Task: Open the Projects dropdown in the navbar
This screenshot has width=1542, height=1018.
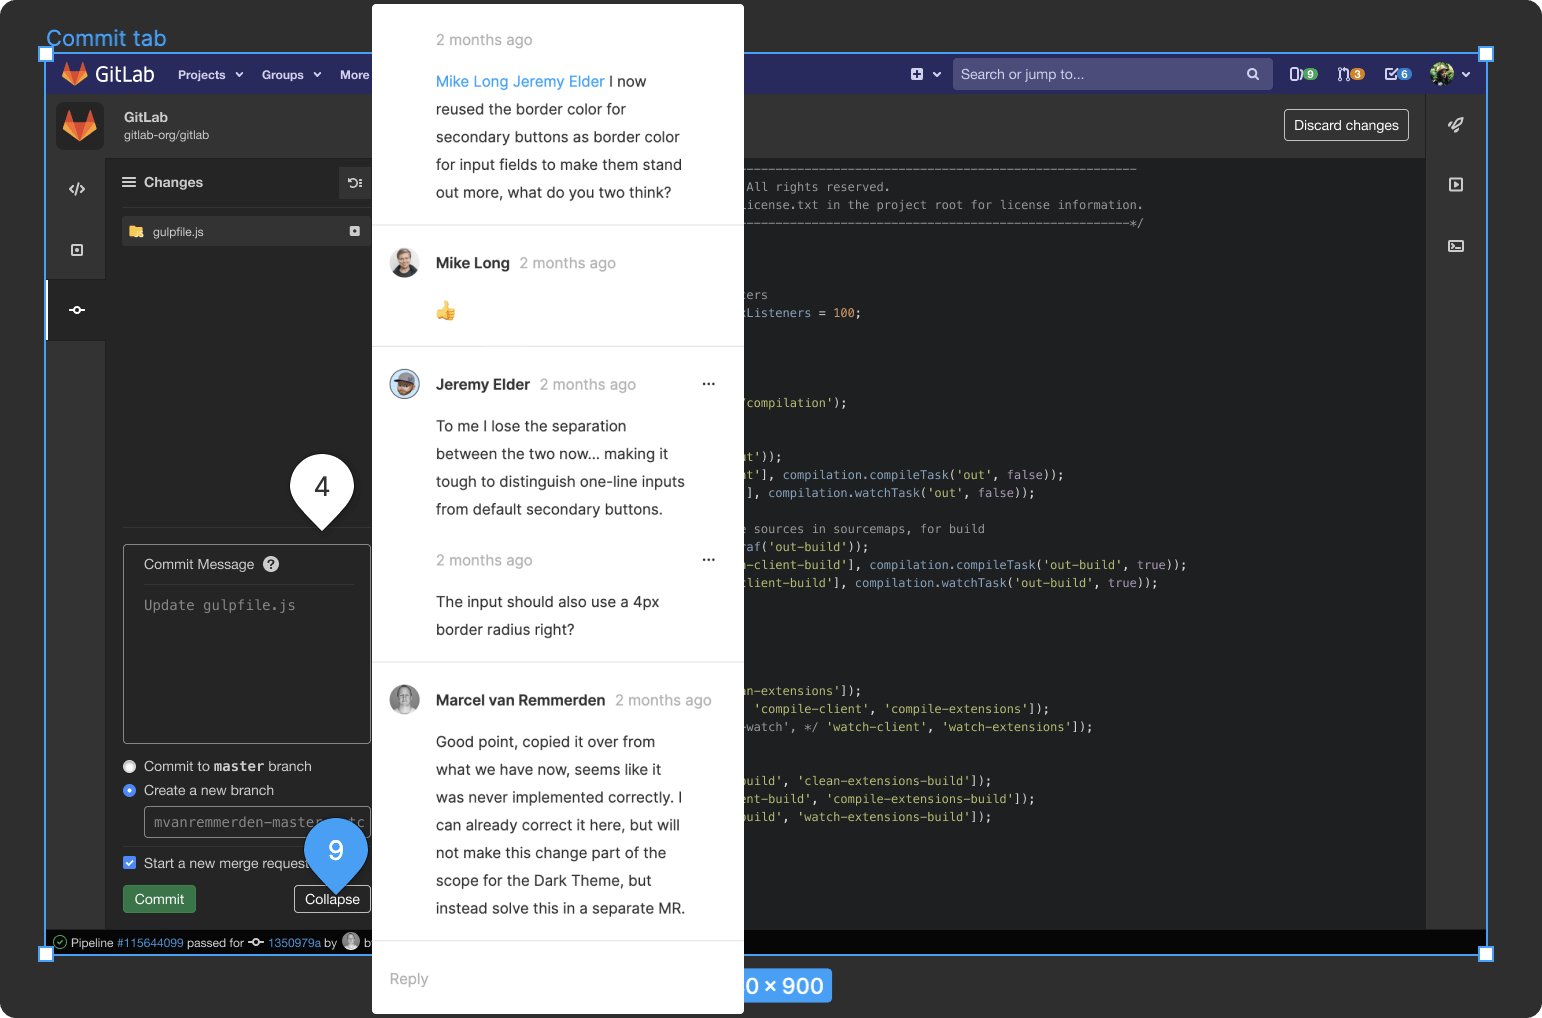Action: pyautogui.click(x=209, y=74)
